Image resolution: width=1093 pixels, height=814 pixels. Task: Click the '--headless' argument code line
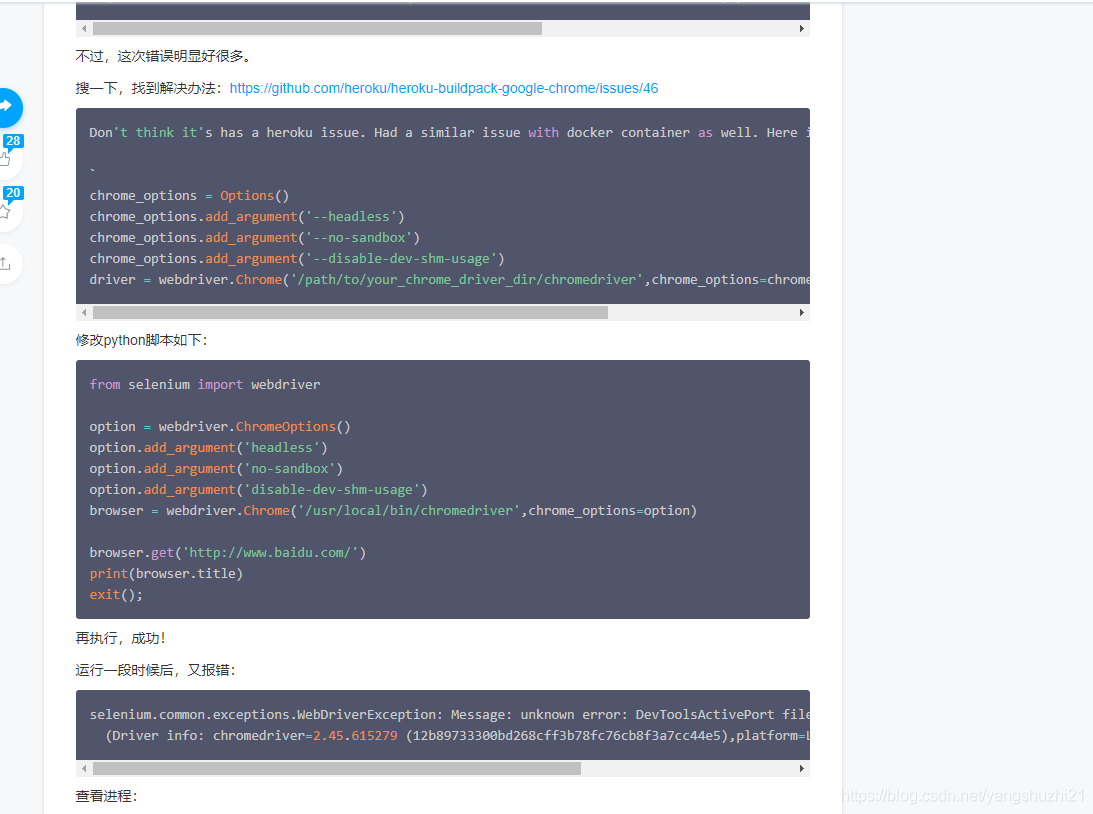point(247,217)
